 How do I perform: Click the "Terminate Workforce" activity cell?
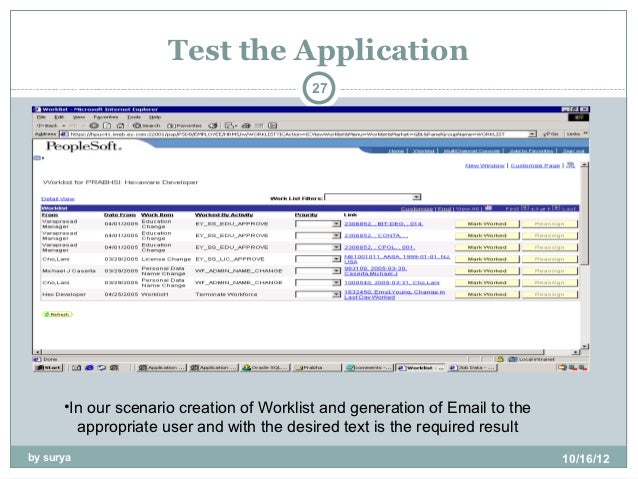pos(226,294)
